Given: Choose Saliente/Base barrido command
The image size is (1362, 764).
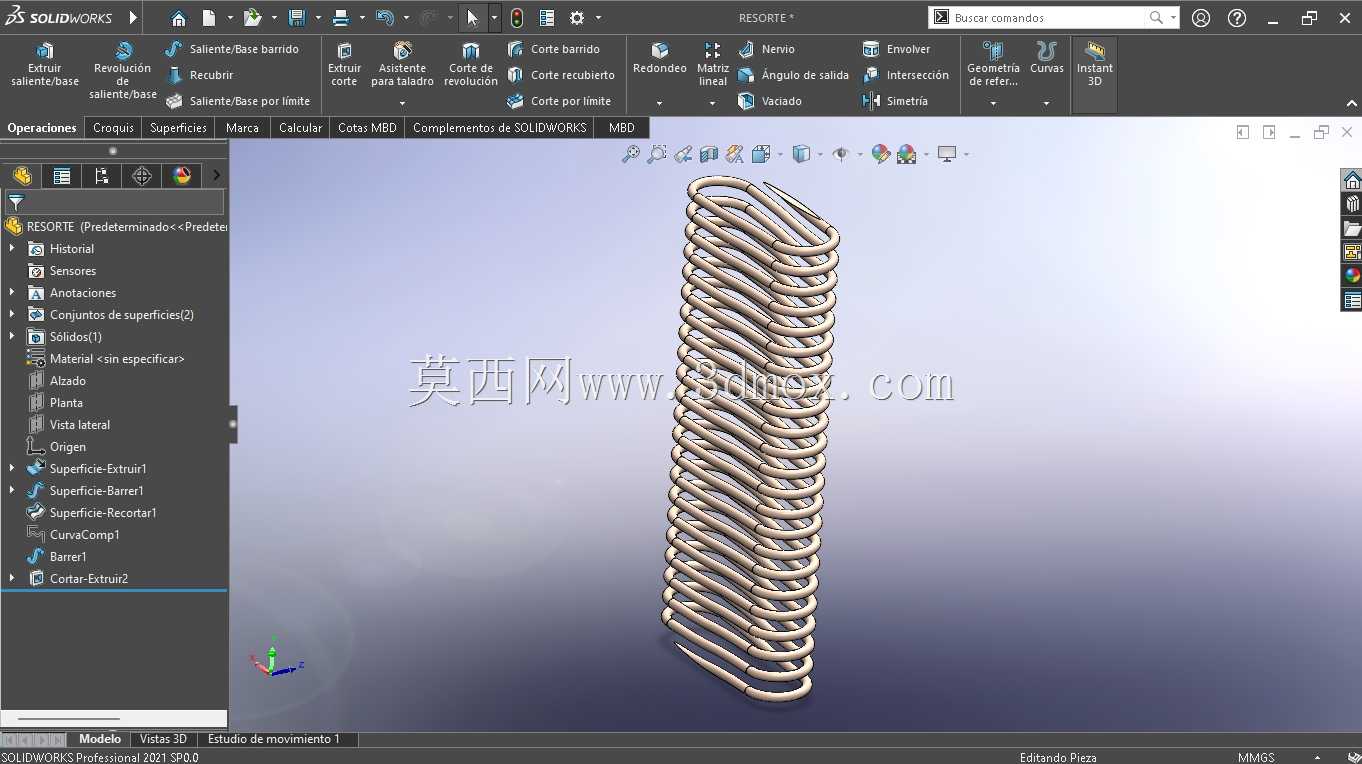Looking at the screenshot, I should [x=232, y=49].
